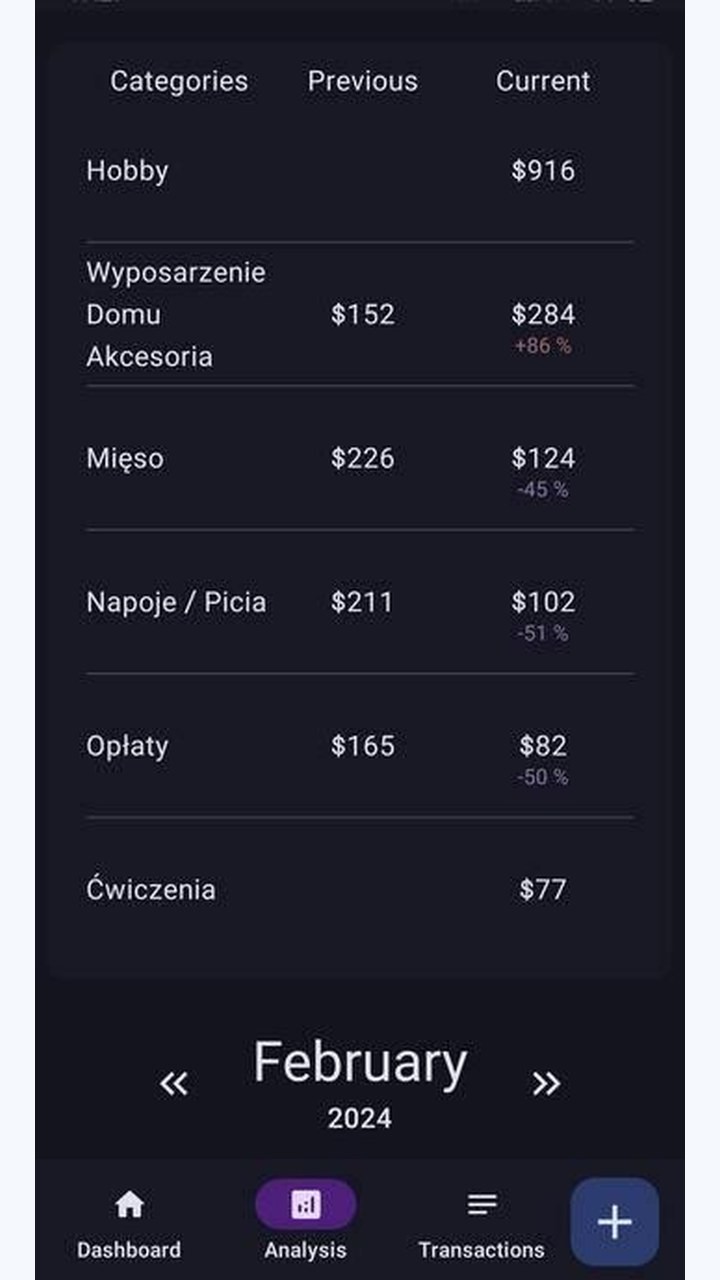The image size is (720, 1280).
Task: Open the Napoje / Picia category
Action: 360,602
